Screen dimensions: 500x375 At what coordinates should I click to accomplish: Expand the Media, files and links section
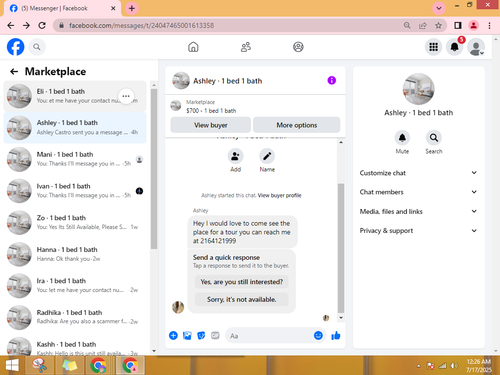(x=418, y=211)
